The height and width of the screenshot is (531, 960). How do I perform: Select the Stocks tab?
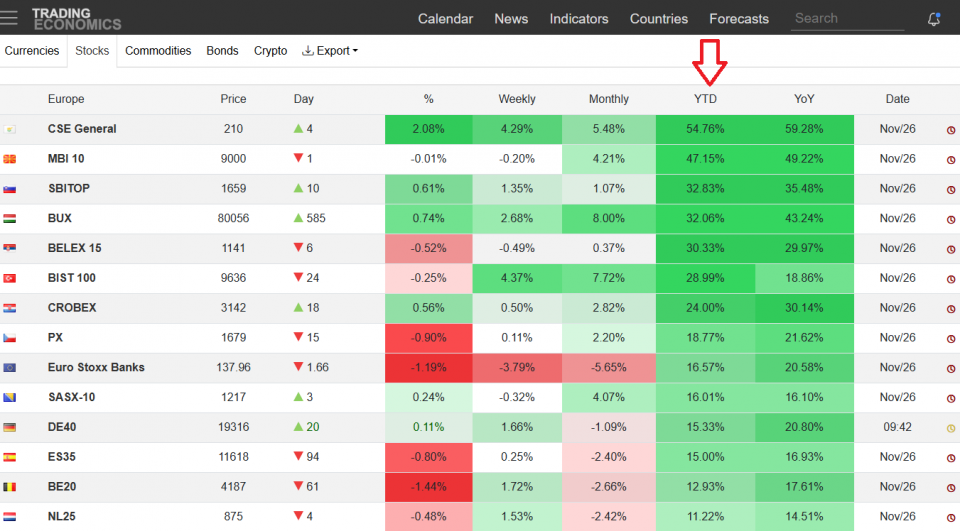point(92,51)
